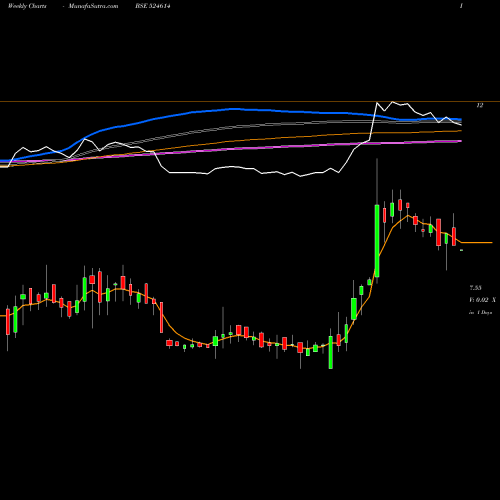Click the 'in 1 Days' text
500x500 pixels.
click(x=480, y=313)
